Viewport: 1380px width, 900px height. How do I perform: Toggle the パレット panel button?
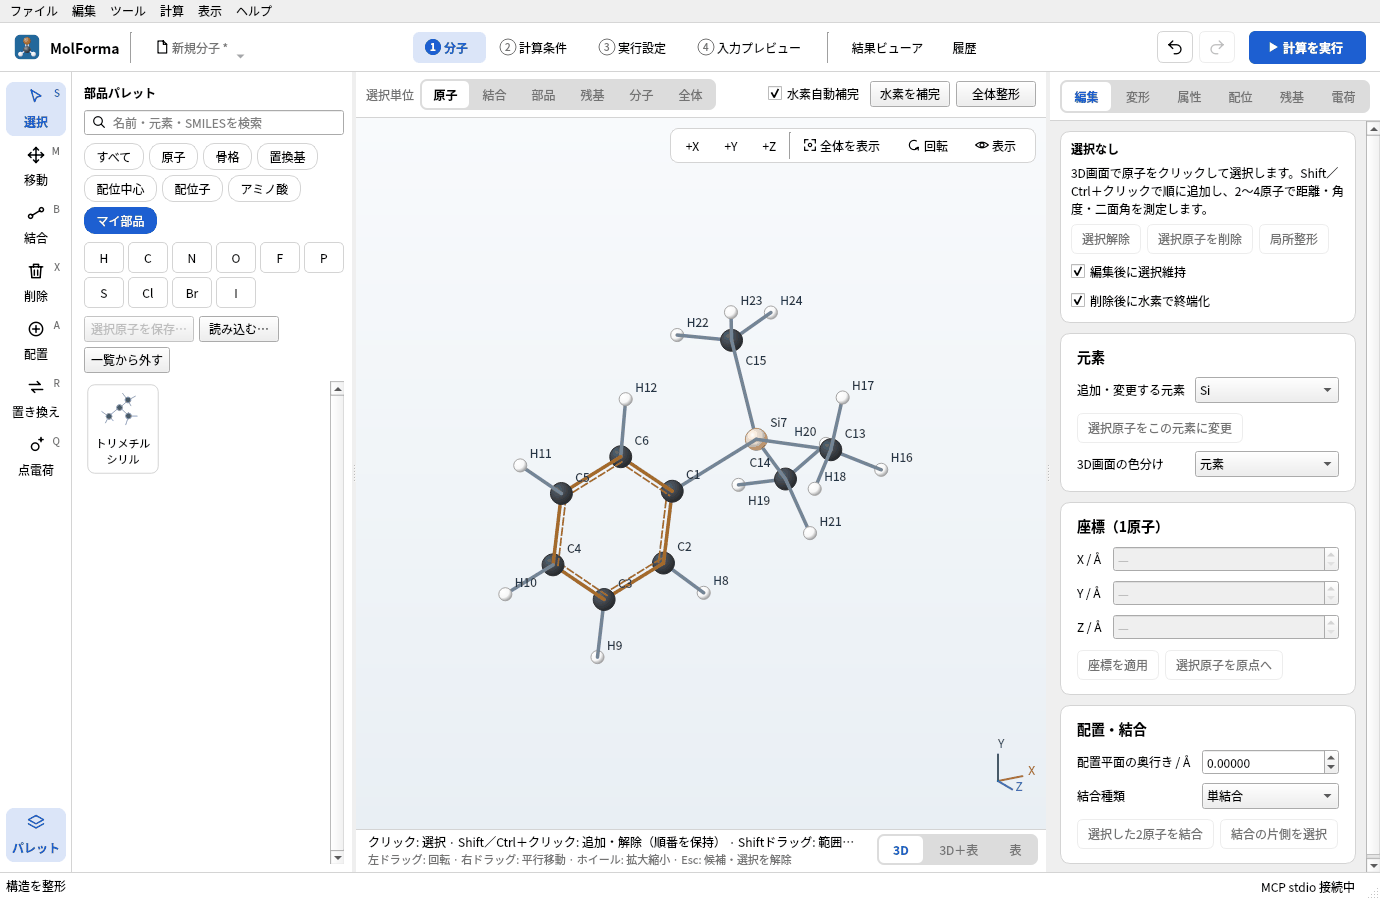click(36, 834)
